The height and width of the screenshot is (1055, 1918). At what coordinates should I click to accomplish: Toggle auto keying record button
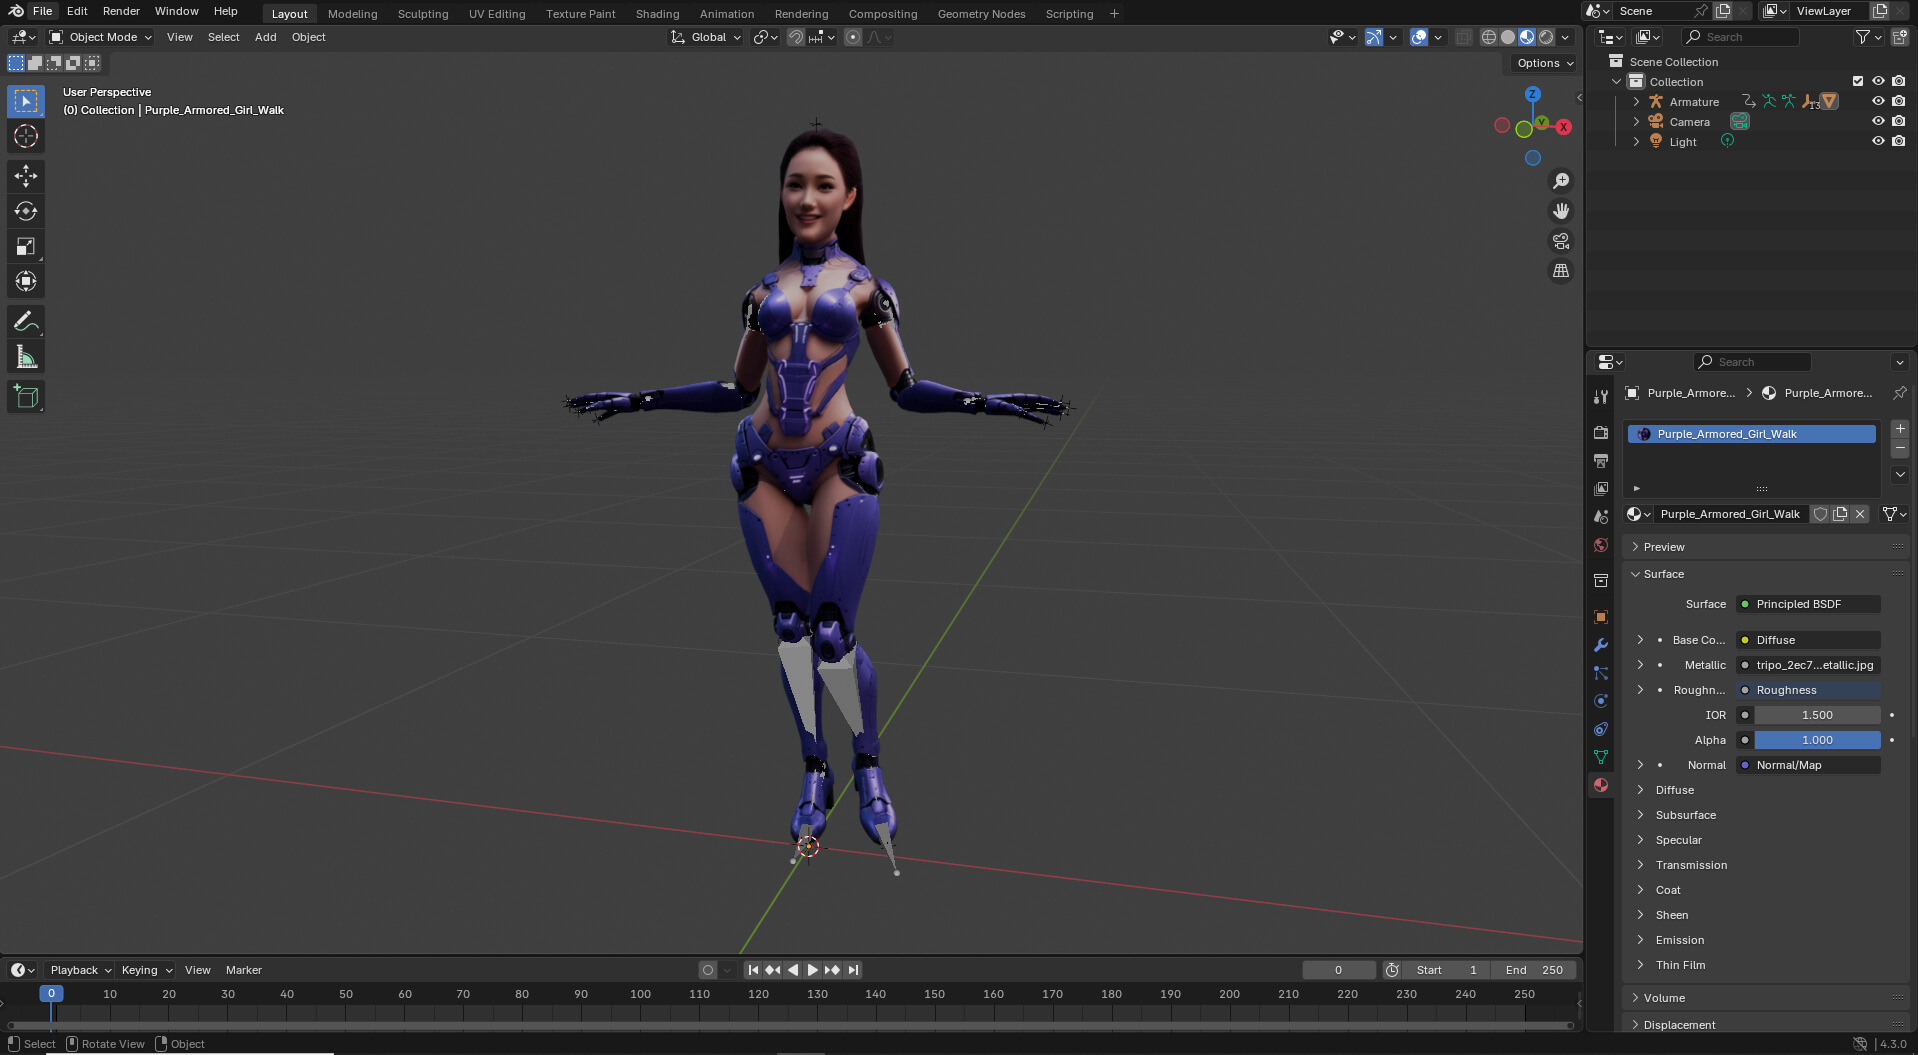tap(708, 970)
